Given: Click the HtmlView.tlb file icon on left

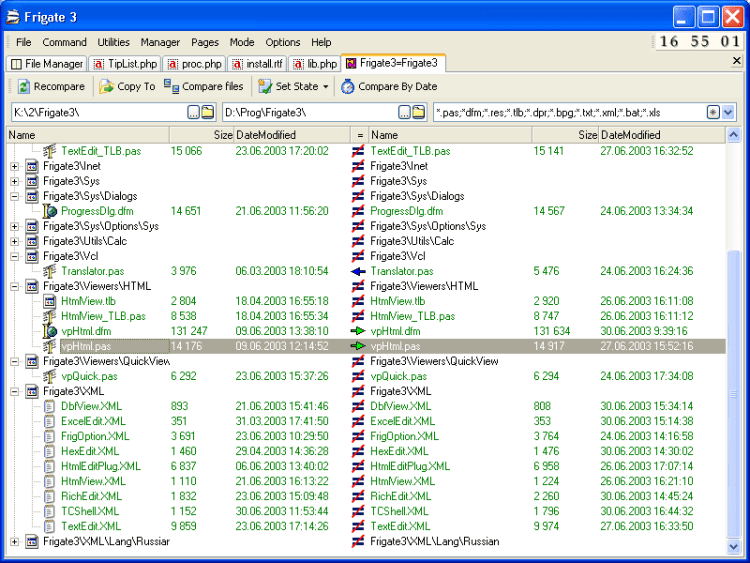Looking at the screenshot, I should (x=50, y=301).
